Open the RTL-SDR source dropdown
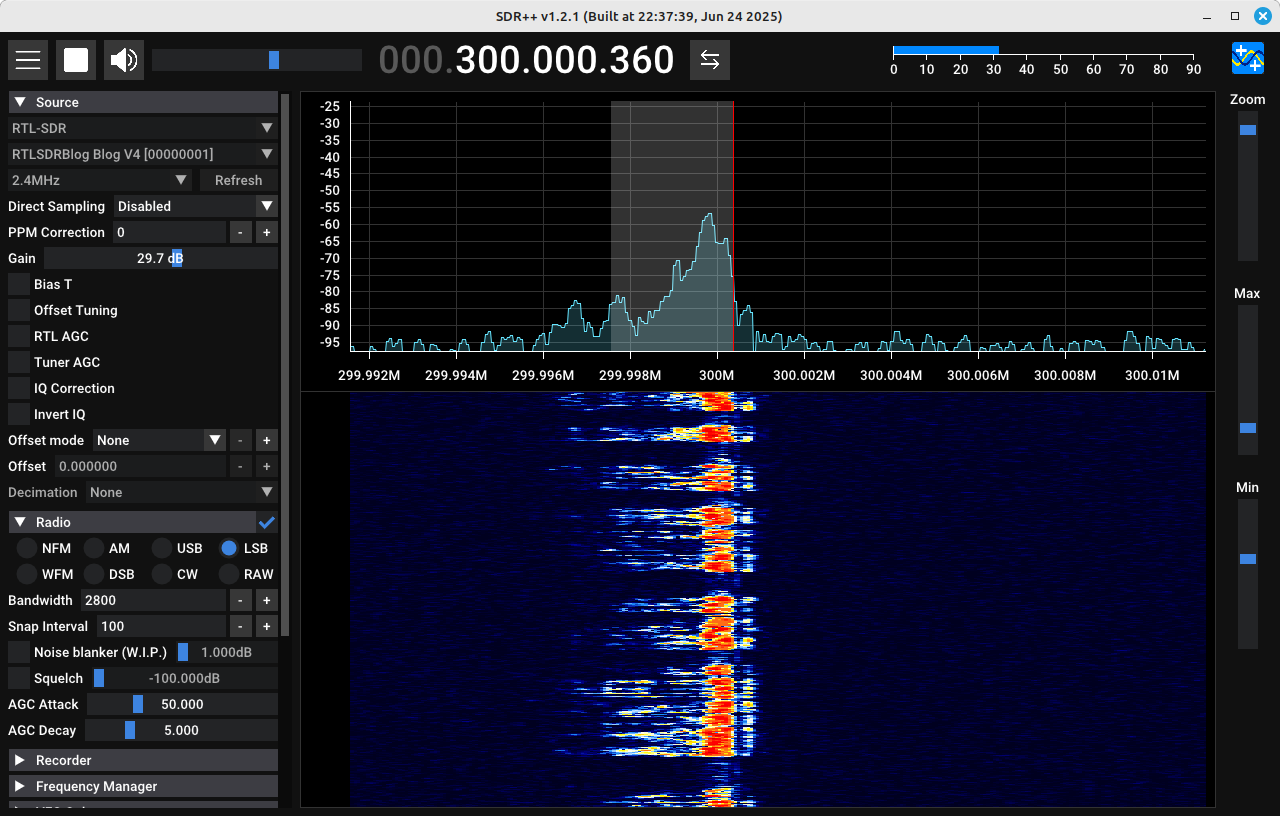Image resolution: width=1280 pixels, height=816 pixels. pyautogui.click(x=143, y=128)
